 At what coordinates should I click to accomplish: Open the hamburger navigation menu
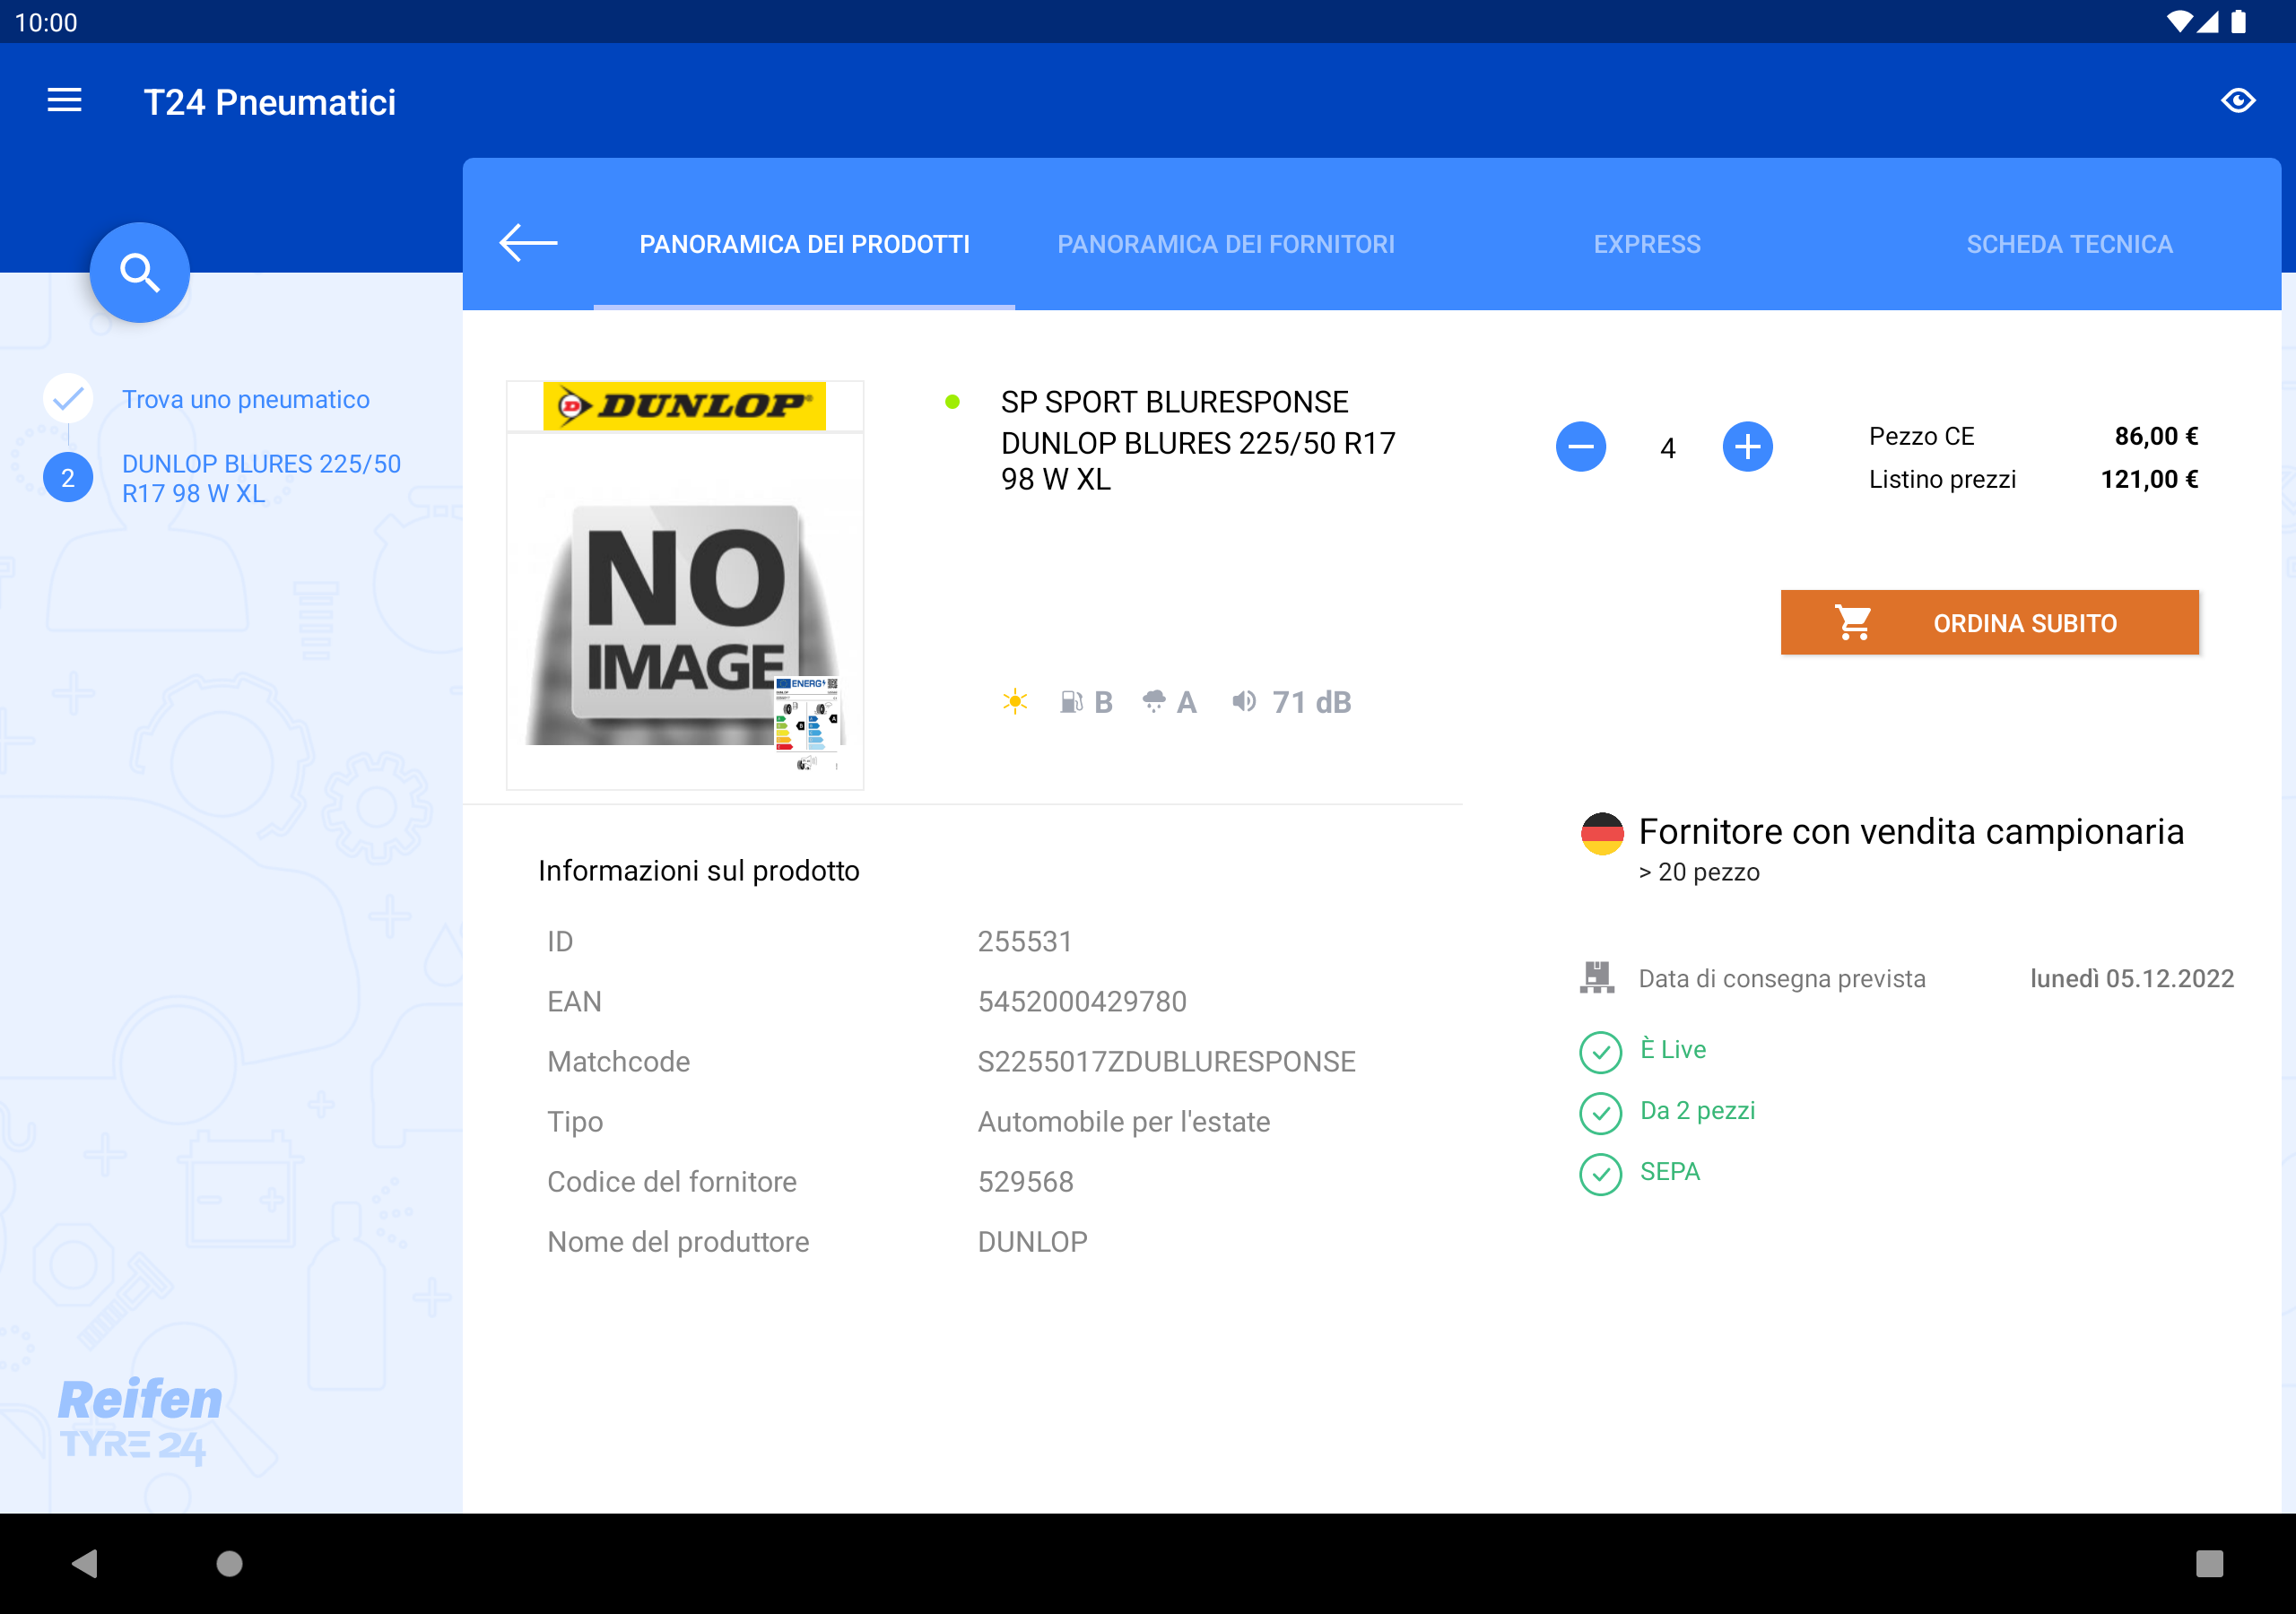click(x=64, y=101)
